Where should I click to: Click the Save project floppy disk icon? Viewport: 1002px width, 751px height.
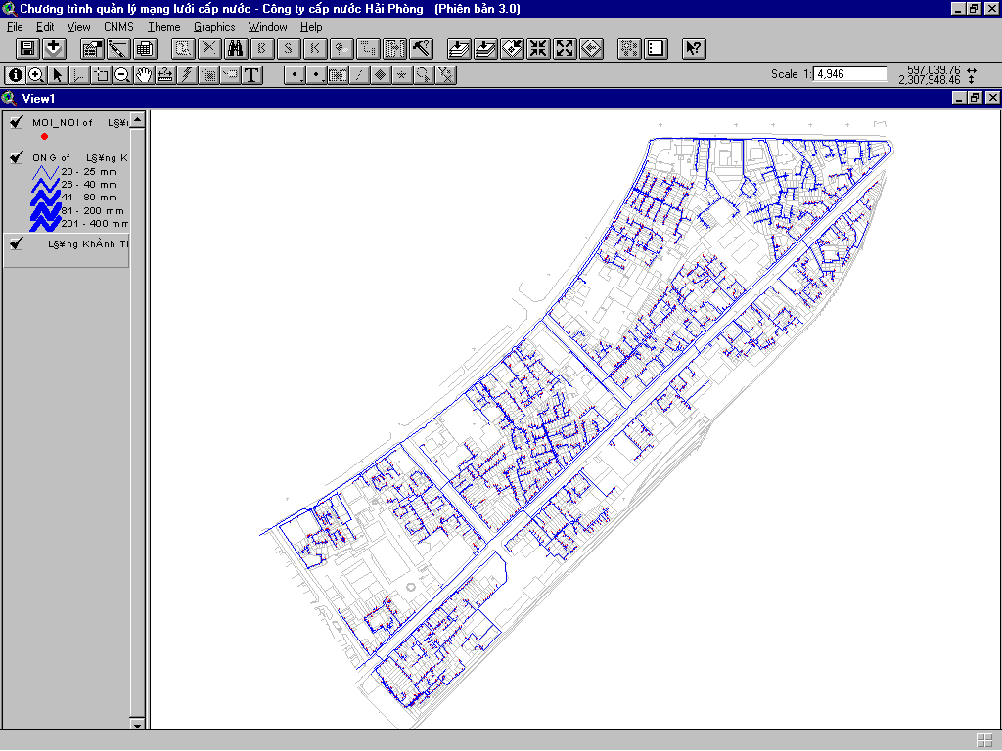pyautogui.click(x=28, y=48)
